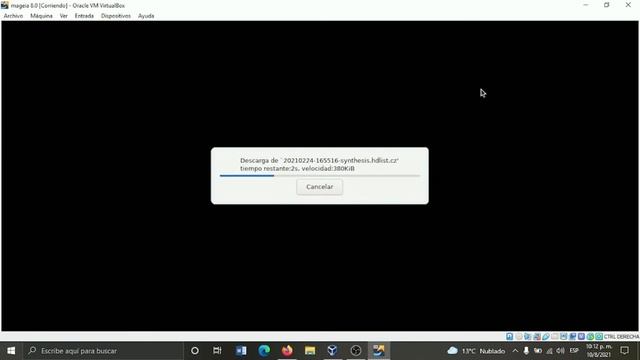Open the Ver menu
640x360 pixels.
(x=64, y=16)
